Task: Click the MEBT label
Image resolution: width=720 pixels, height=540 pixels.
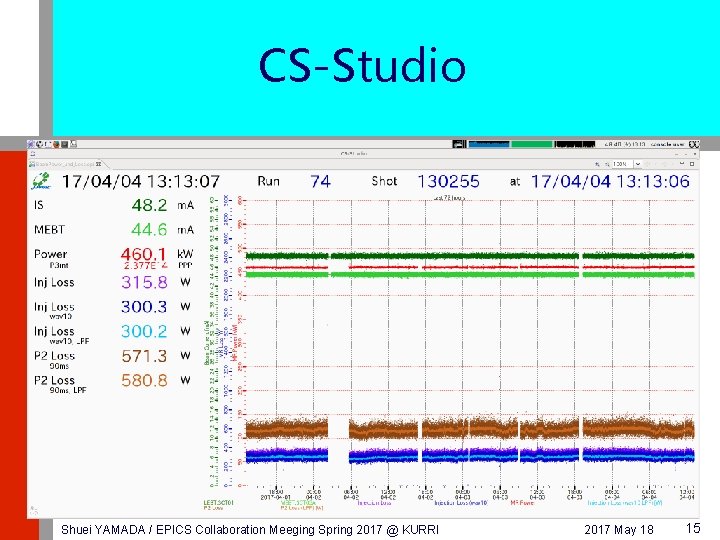Action: click(x=50, y=230)
